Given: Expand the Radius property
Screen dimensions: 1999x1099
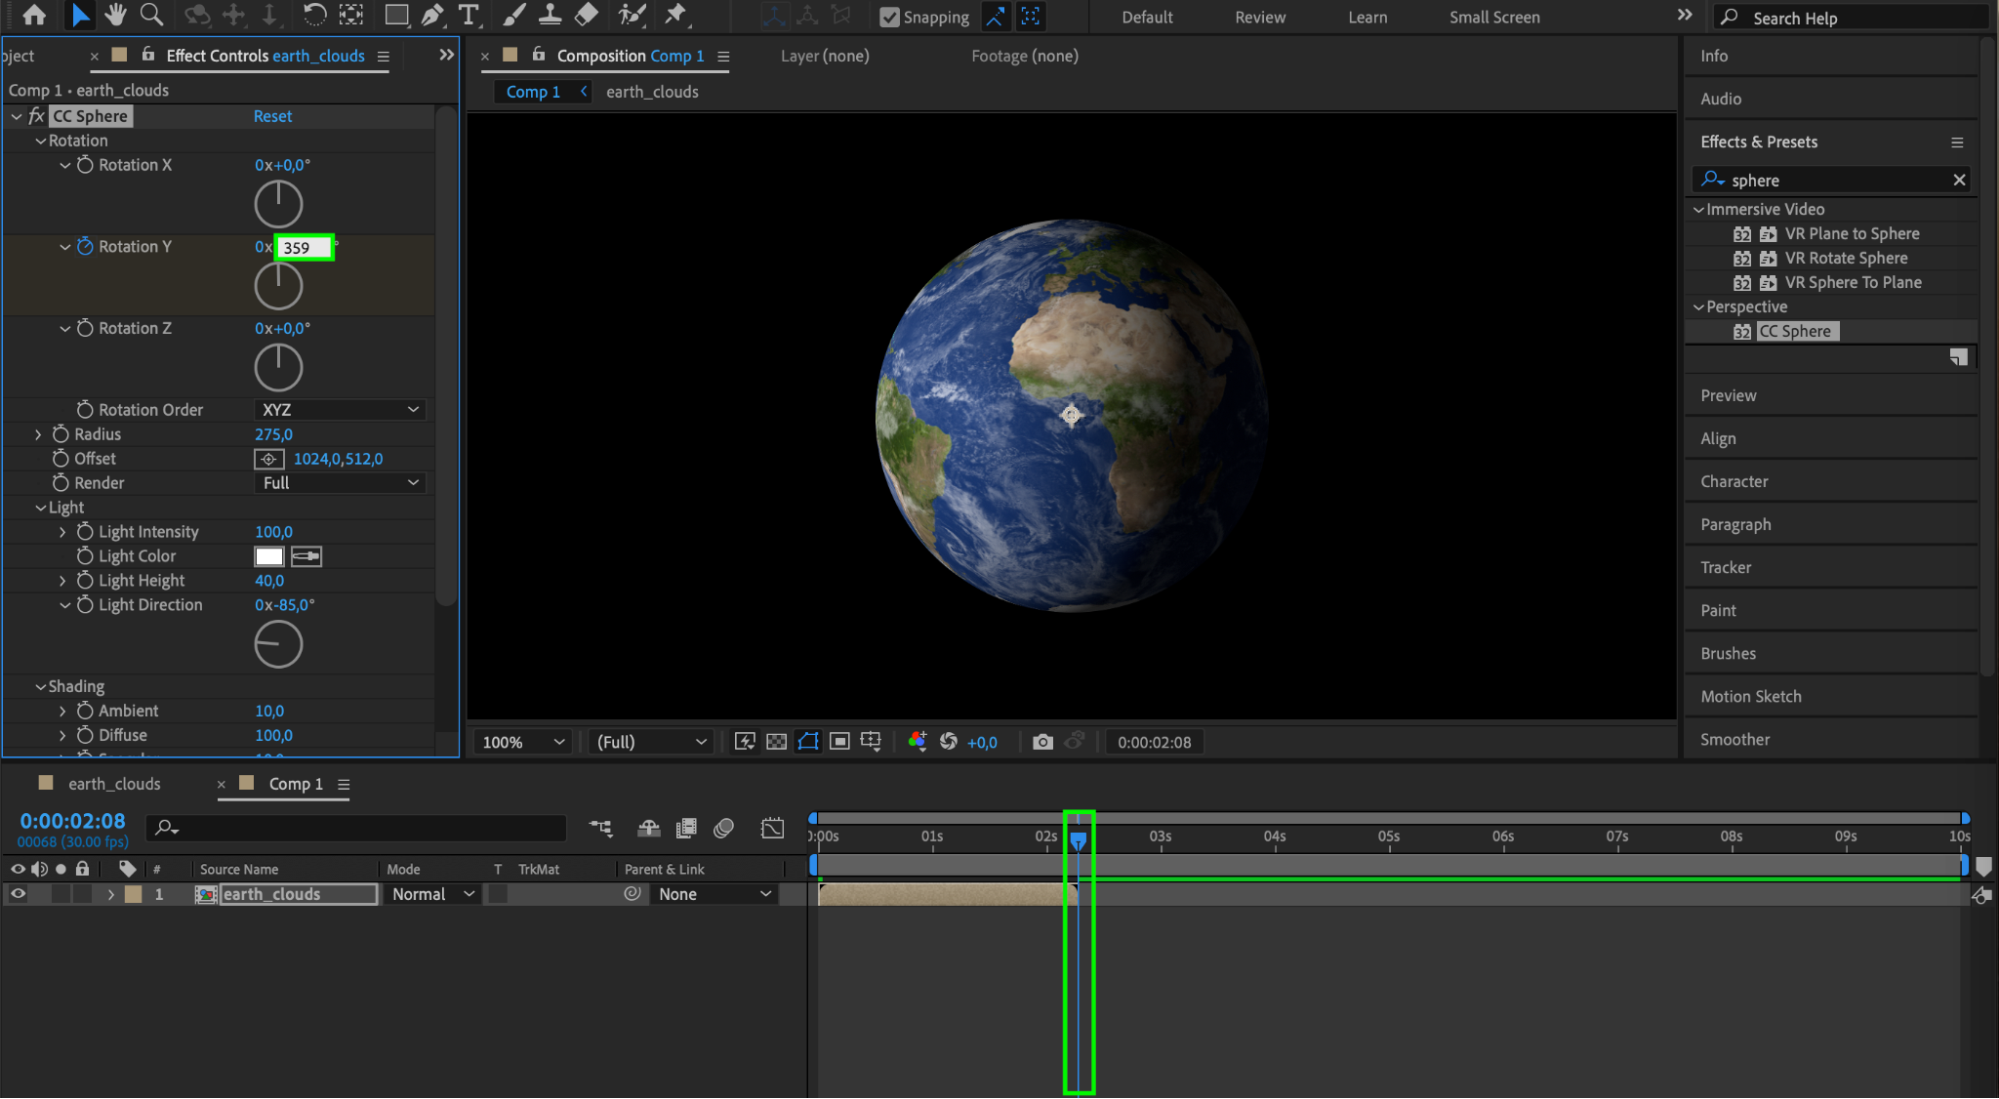Looking at the screenshot, I should tap(38, 434).
